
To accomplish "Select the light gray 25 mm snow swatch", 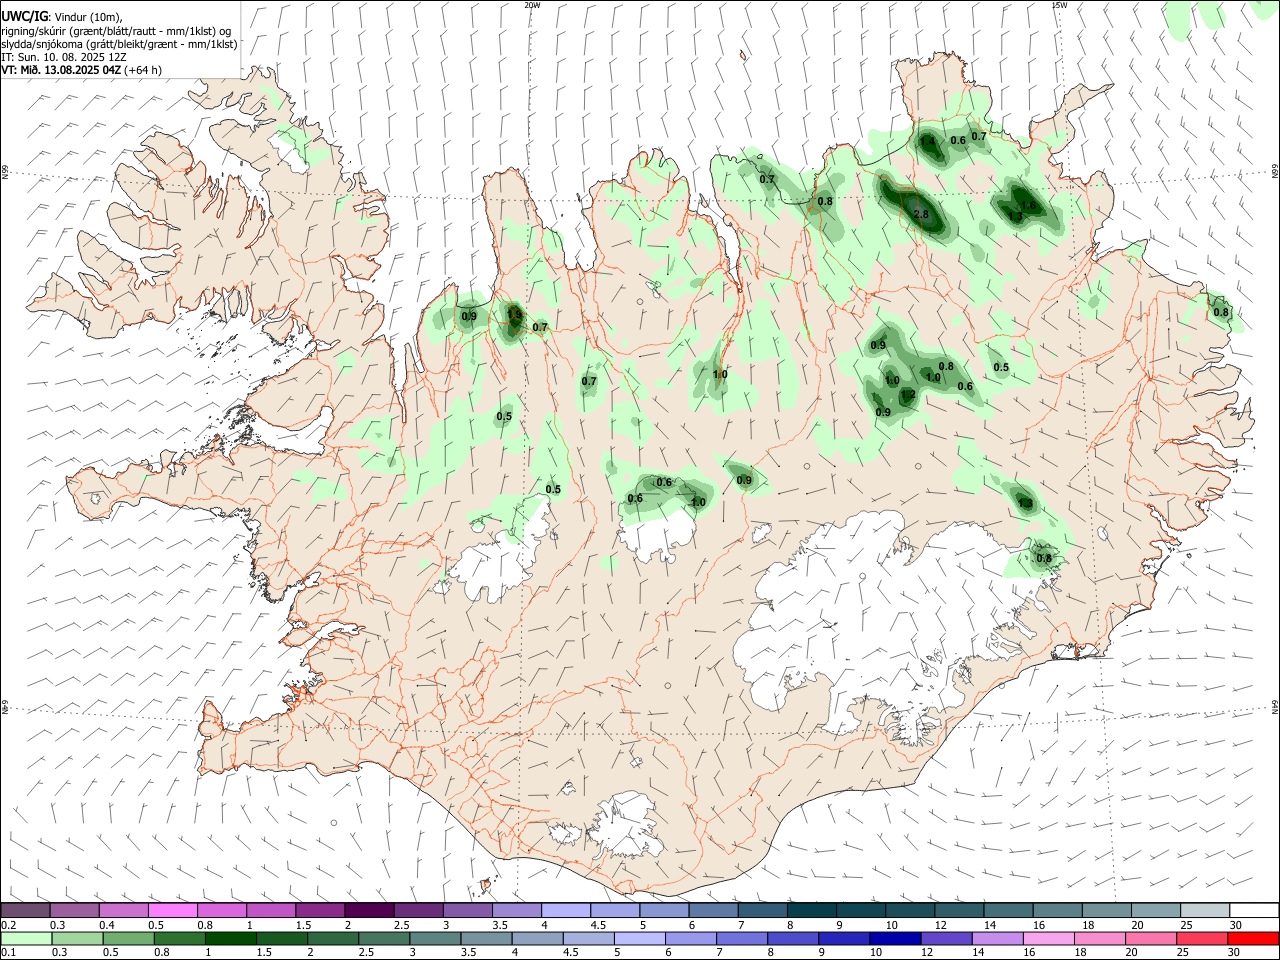I will coord(1203,910).
